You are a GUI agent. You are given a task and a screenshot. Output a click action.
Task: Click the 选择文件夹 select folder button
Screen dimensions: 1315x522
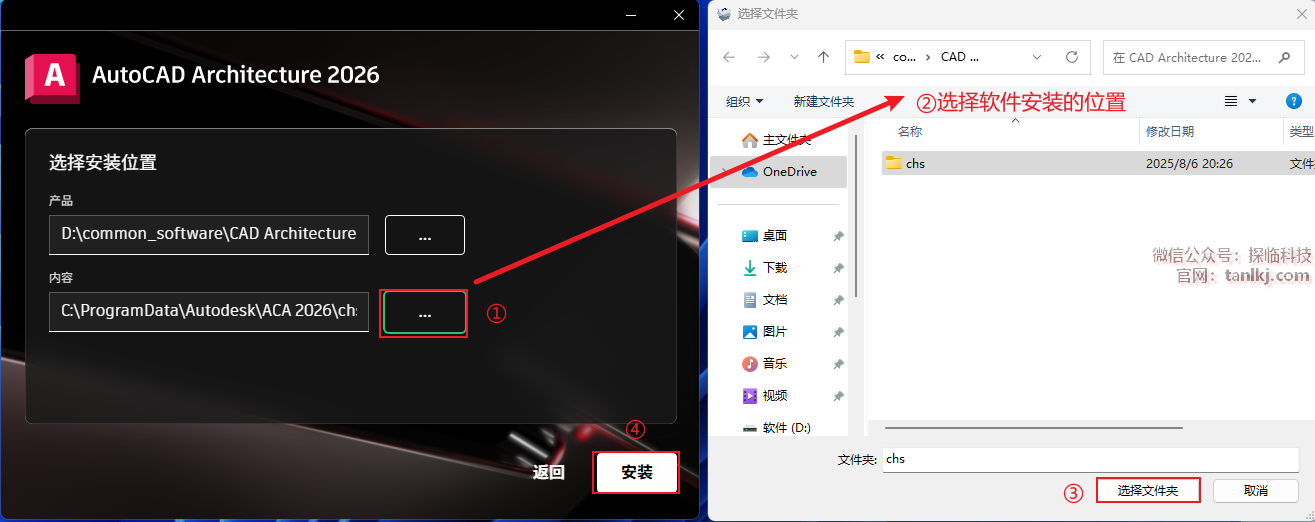(1148, 491)
